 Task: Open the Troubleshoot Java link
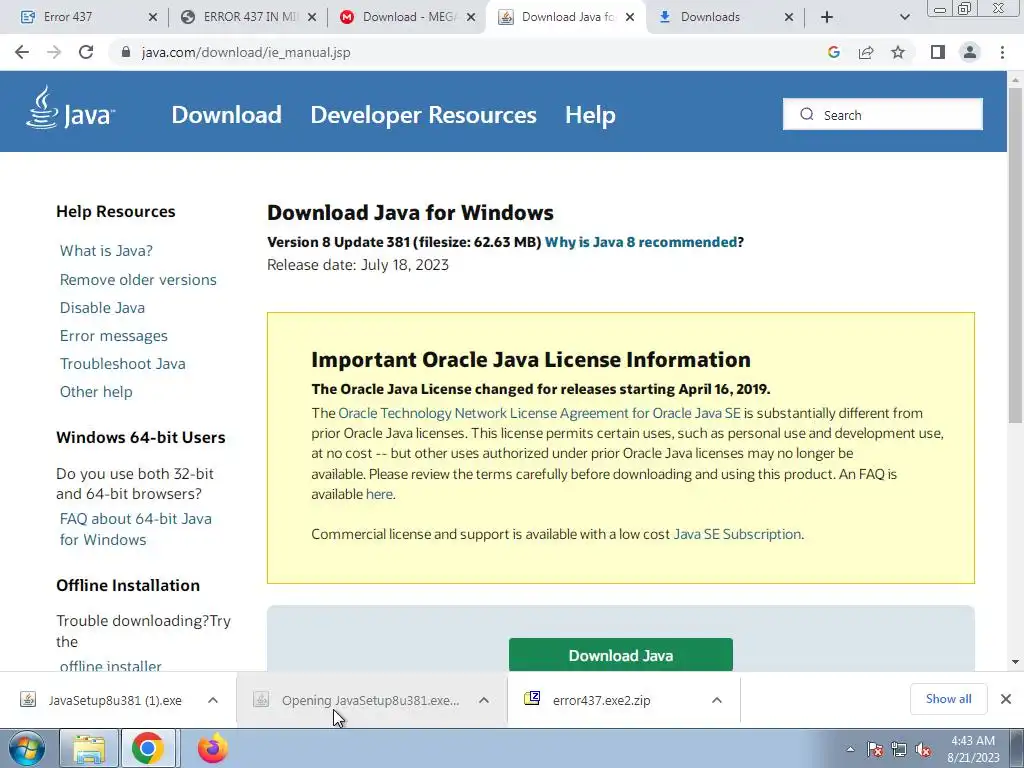[123, 364]
